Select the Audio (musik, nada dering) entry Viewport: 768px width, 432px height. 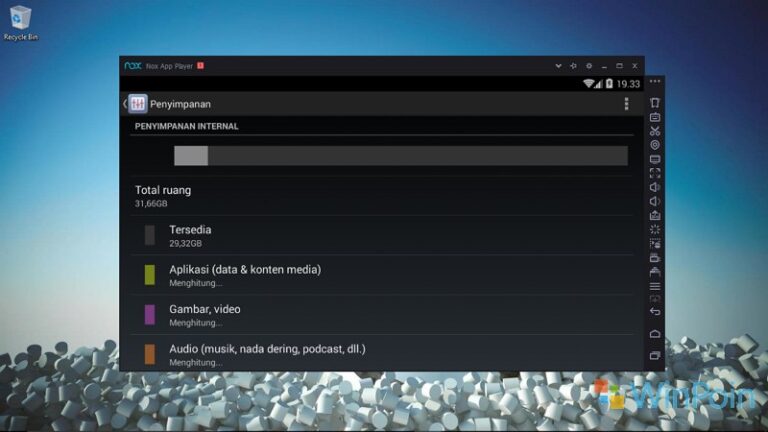click(266, 354)
